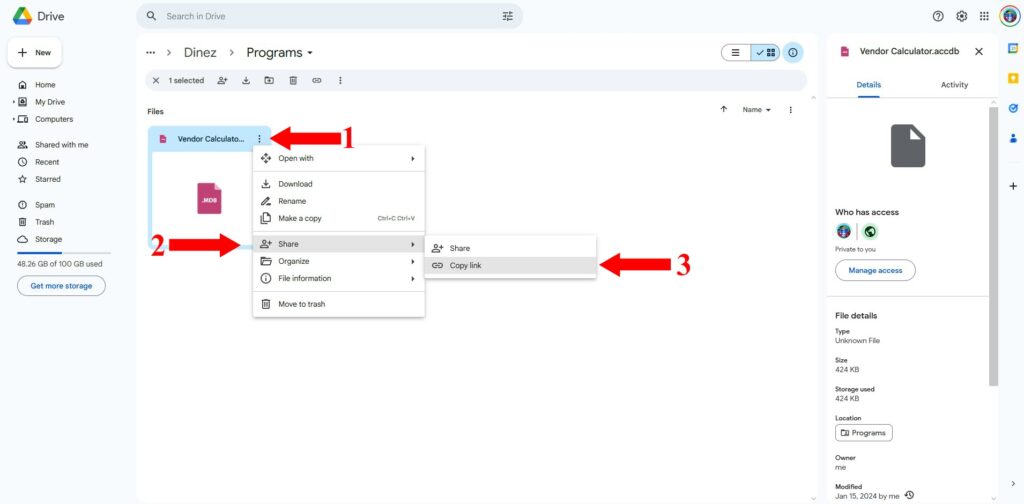
Task: Click the share person-add toolbar icon
Action: click(223, 80)
